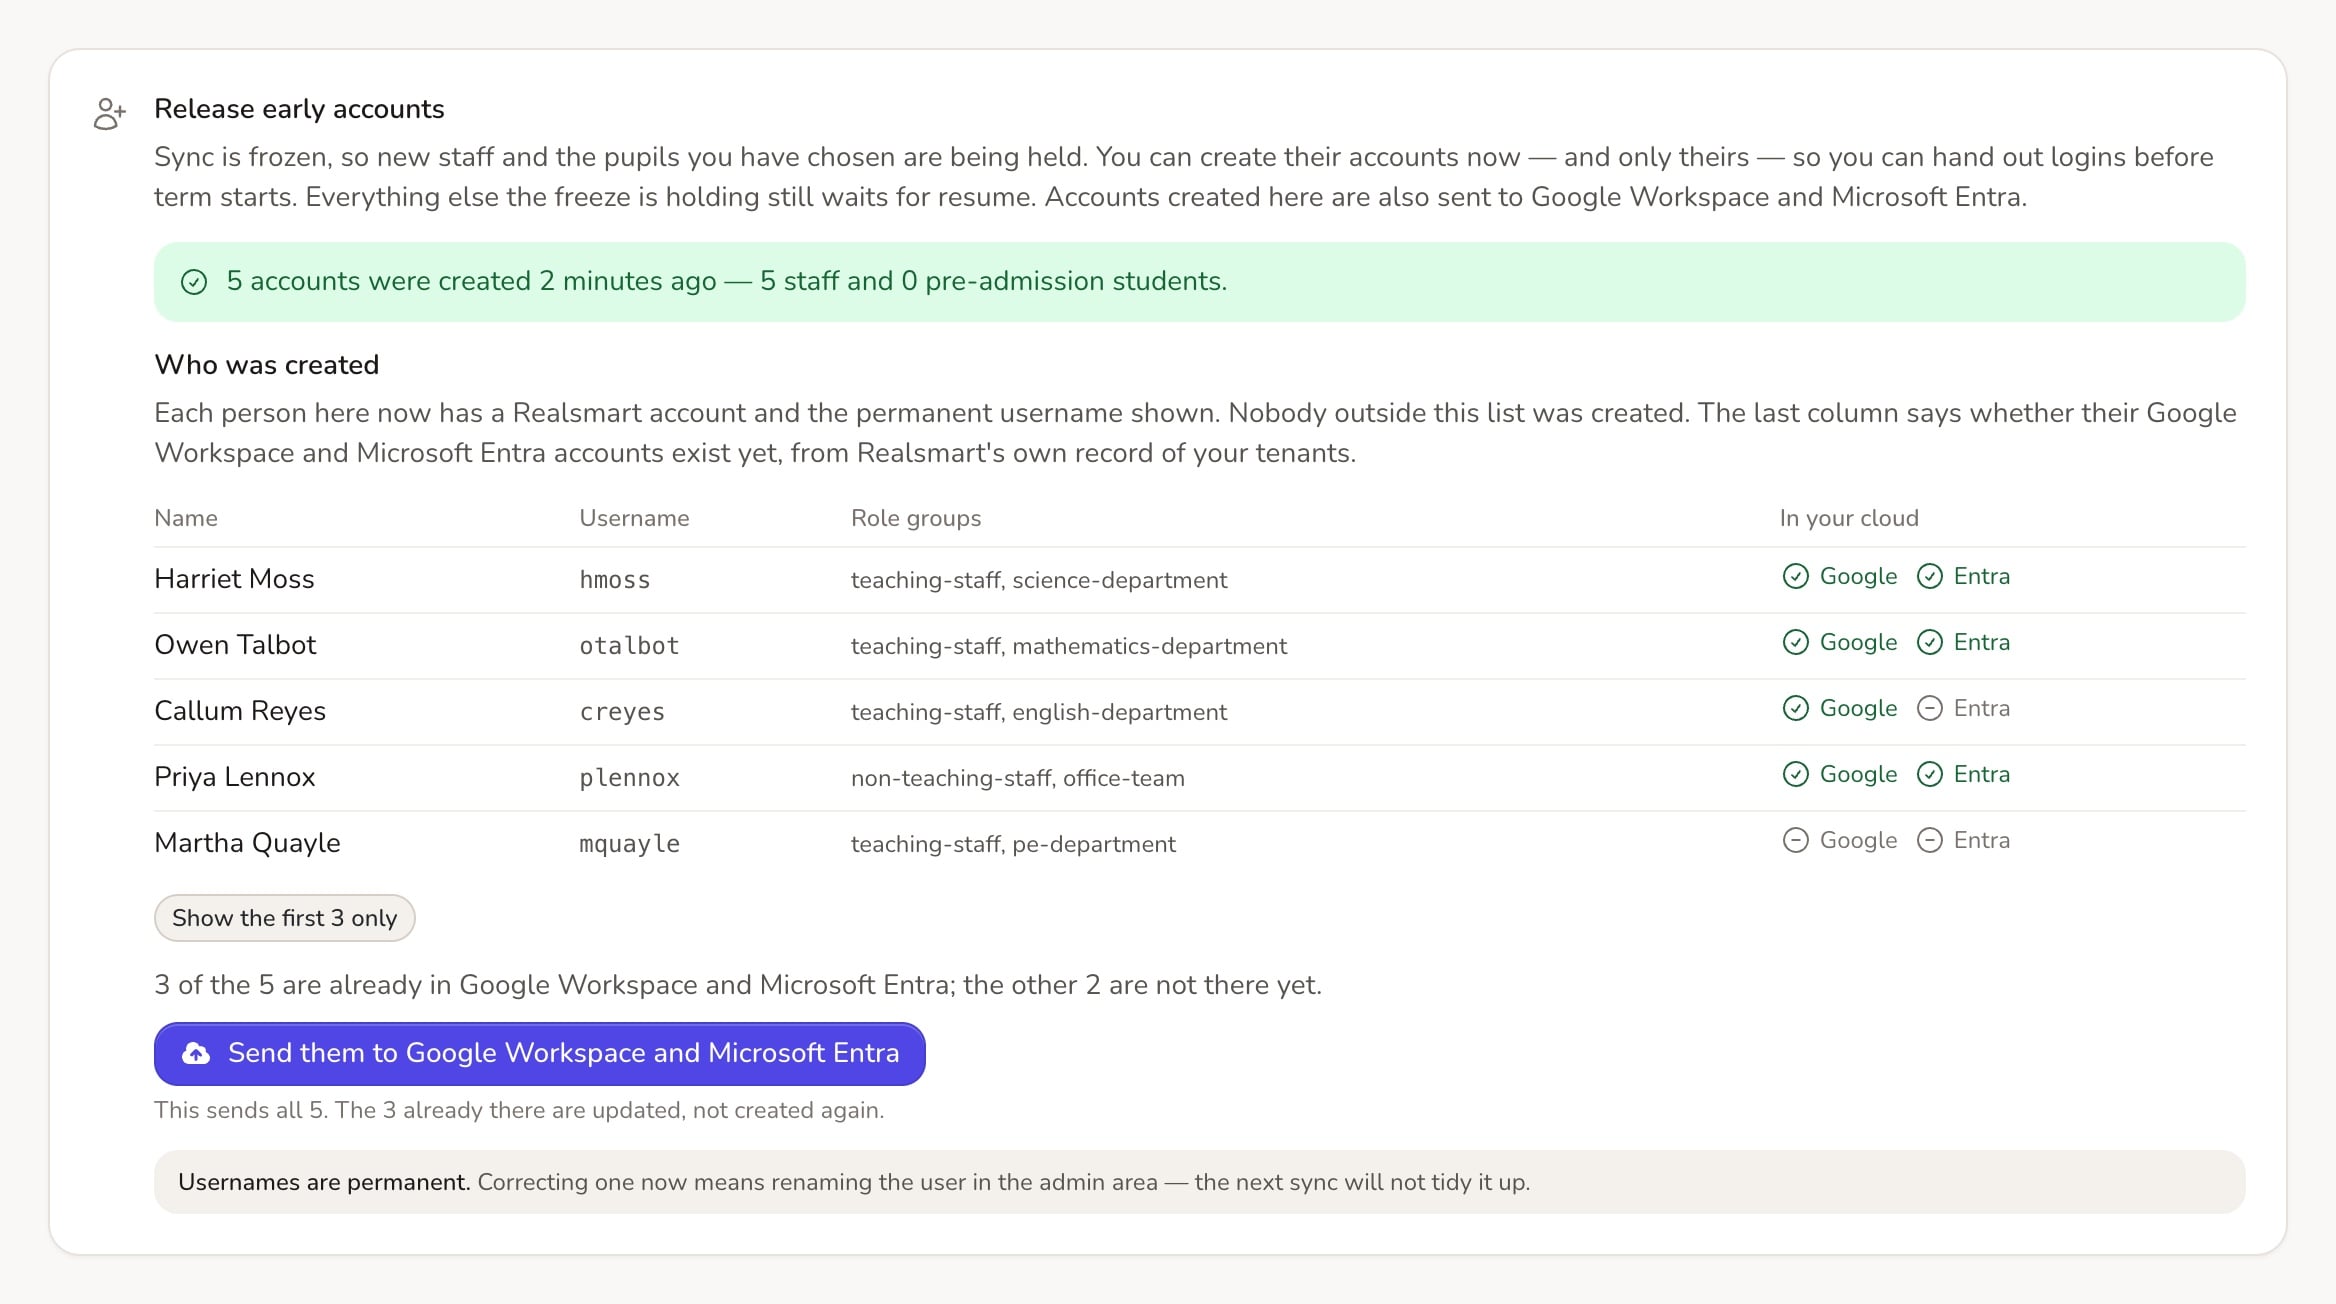
Task: Click Owen Talbot's Entra check icon
Action: (x=1930, y=642)
